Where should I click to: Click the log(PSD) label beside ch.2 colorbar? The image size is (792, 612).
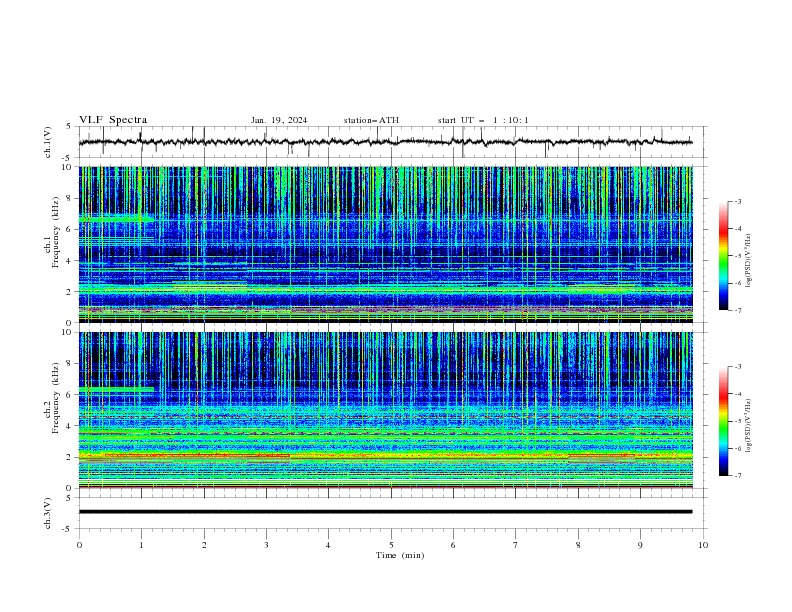point(749,425)
